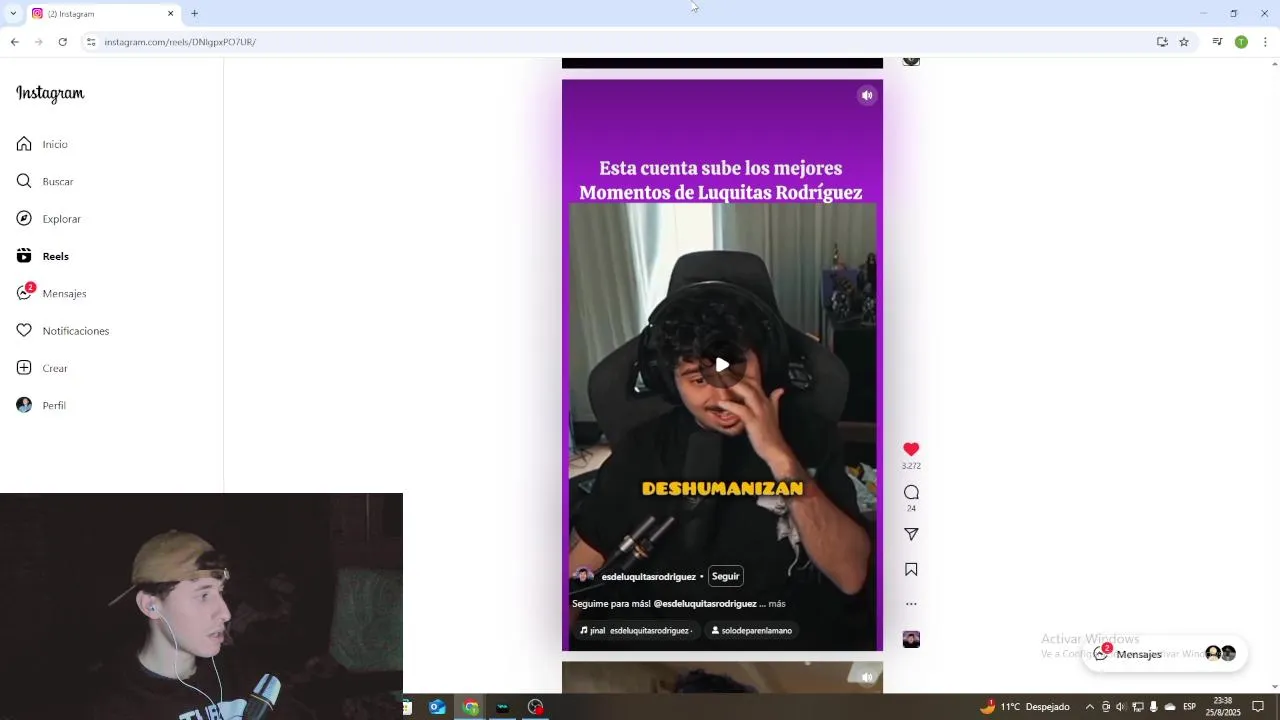
Task: Show hidden tray icons chevron
Action: pos(1090,707)
